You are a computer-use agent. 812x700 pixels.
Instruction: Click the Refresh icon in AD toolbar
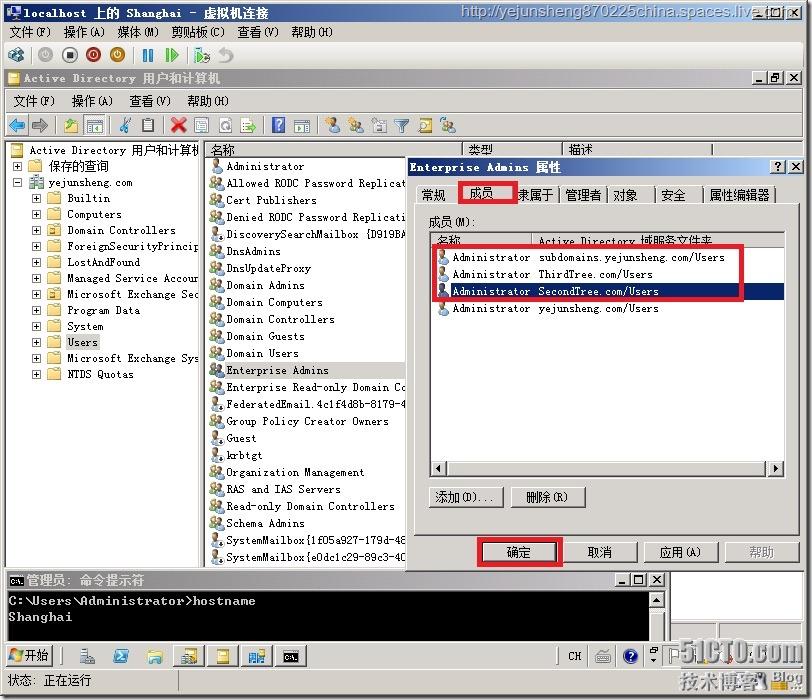click(x=225, y=125)
